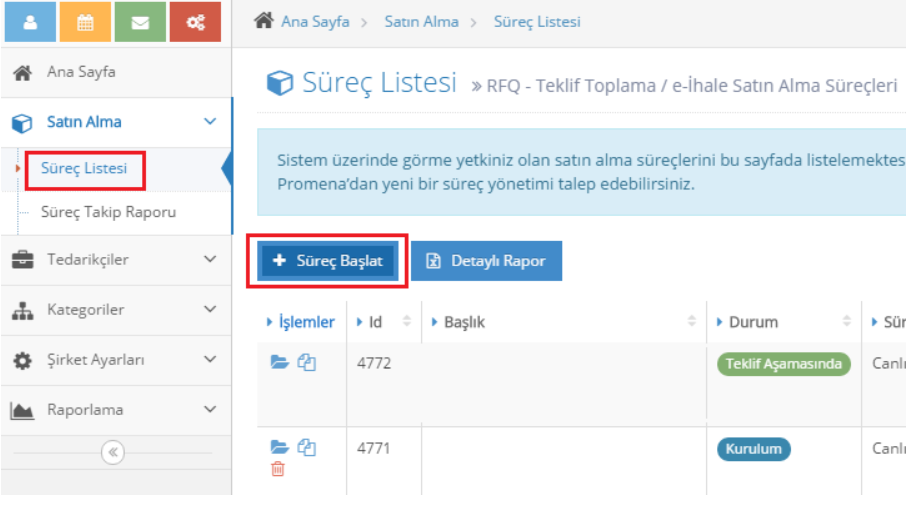This screenshot has height=509, width=918.
Task: Delete process 4771 with trash icon
Action: tap(278, 469)
